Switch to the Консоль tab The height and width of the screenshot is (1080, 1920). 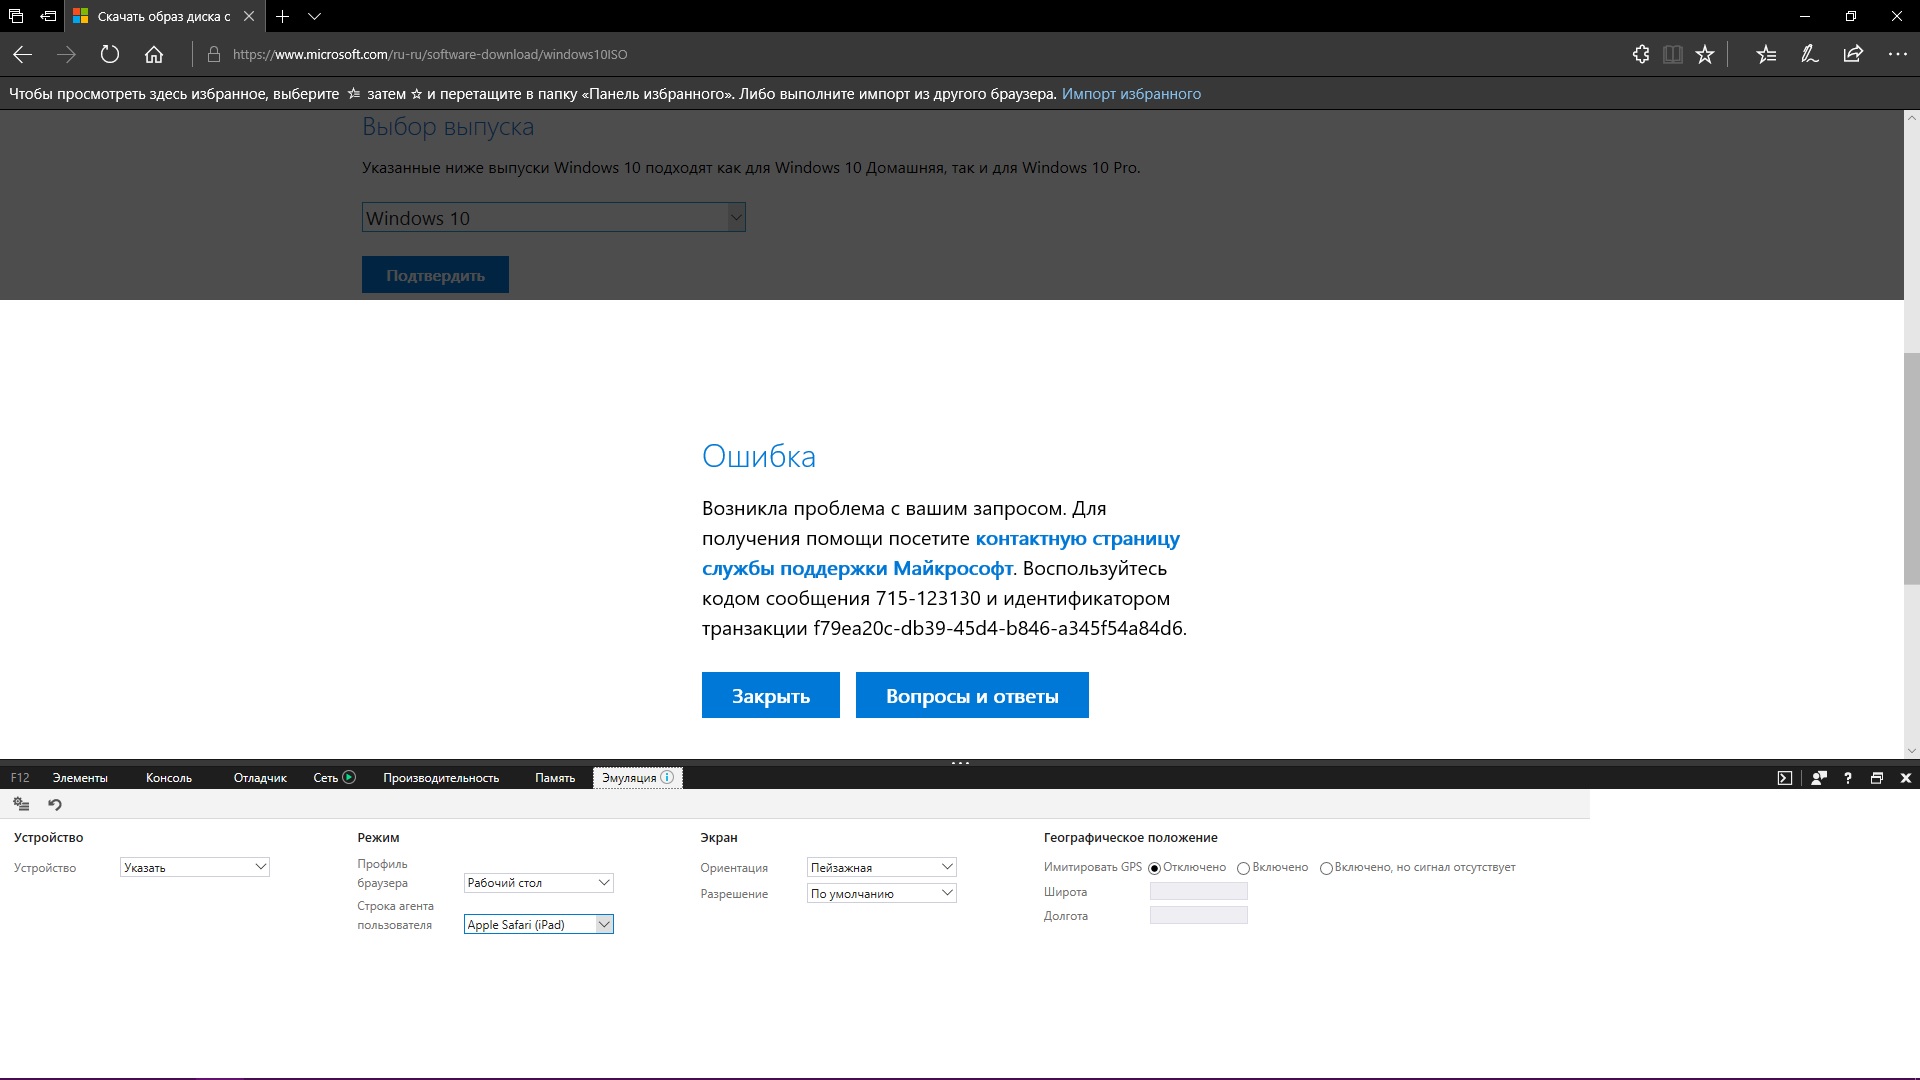(168, 778)
